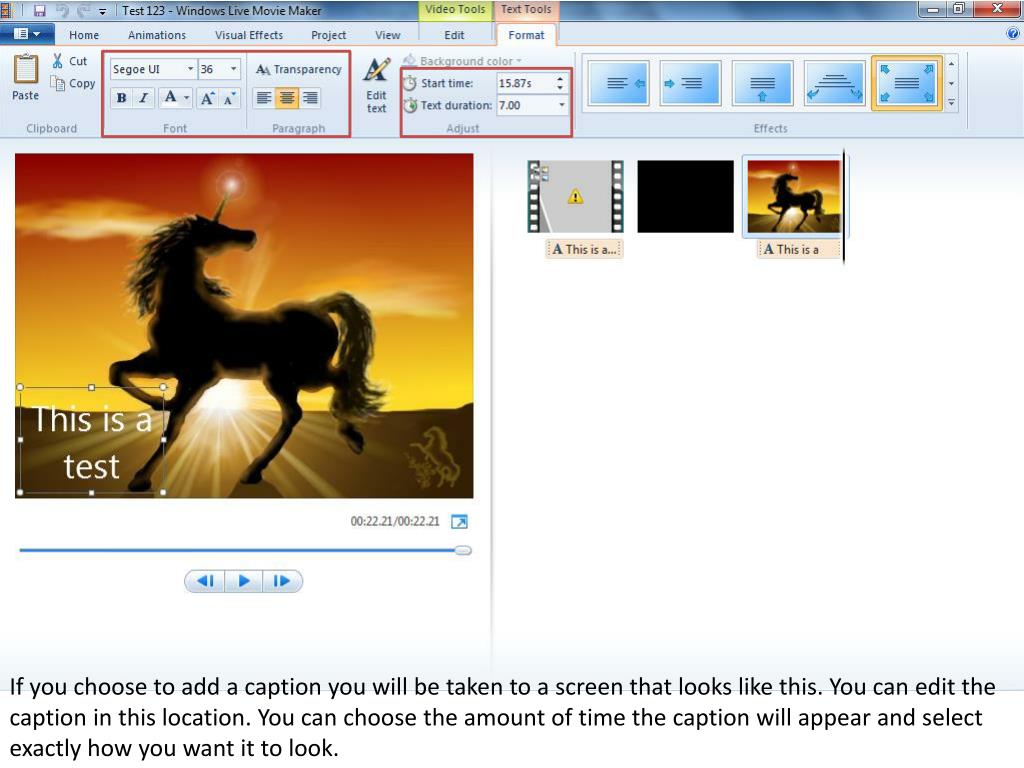Select the unicorn clip thumbnail in storyboard

point(793,197)
